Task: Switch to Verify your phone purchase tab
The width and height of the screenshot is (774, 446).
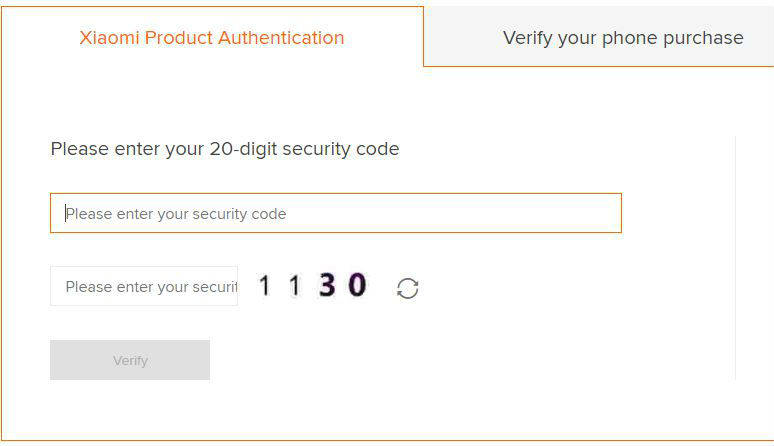Action: [622, 38]
